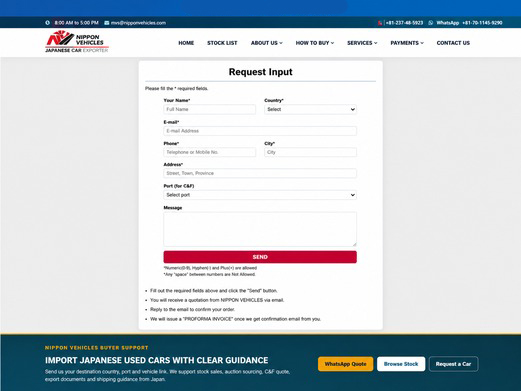Viewport: 521px width, 391px height.
Task: Click the Nippon Vehicles logo
Action: tap(77, 42)
